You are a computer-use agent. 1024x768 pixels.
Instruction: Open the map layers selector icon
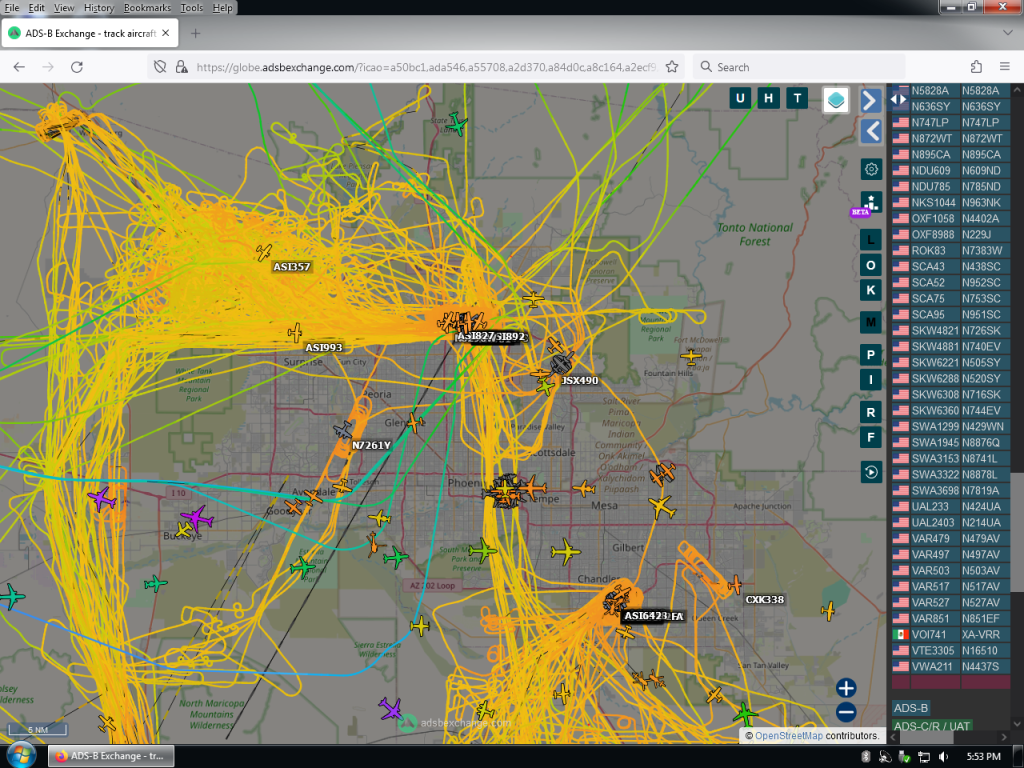tap(835, 100)
